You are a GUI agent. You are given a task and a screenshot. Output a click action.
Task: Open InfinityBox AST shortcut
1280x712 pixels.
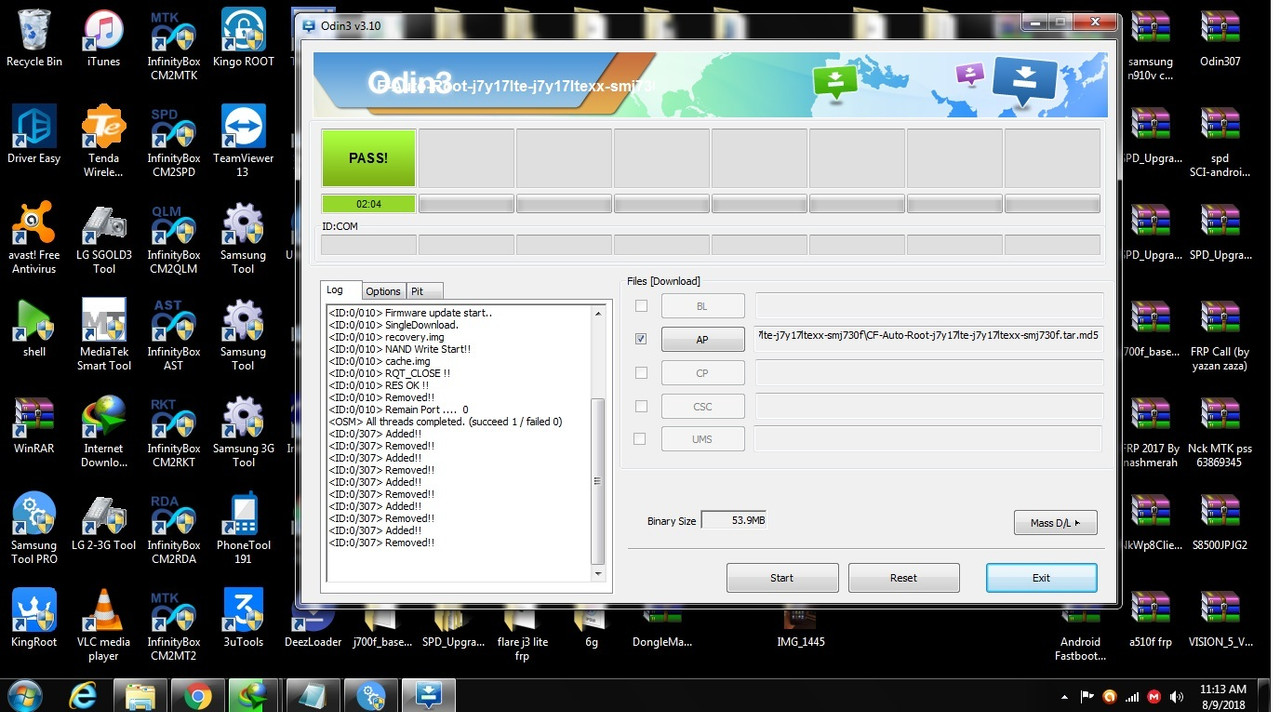coord(173,336)
